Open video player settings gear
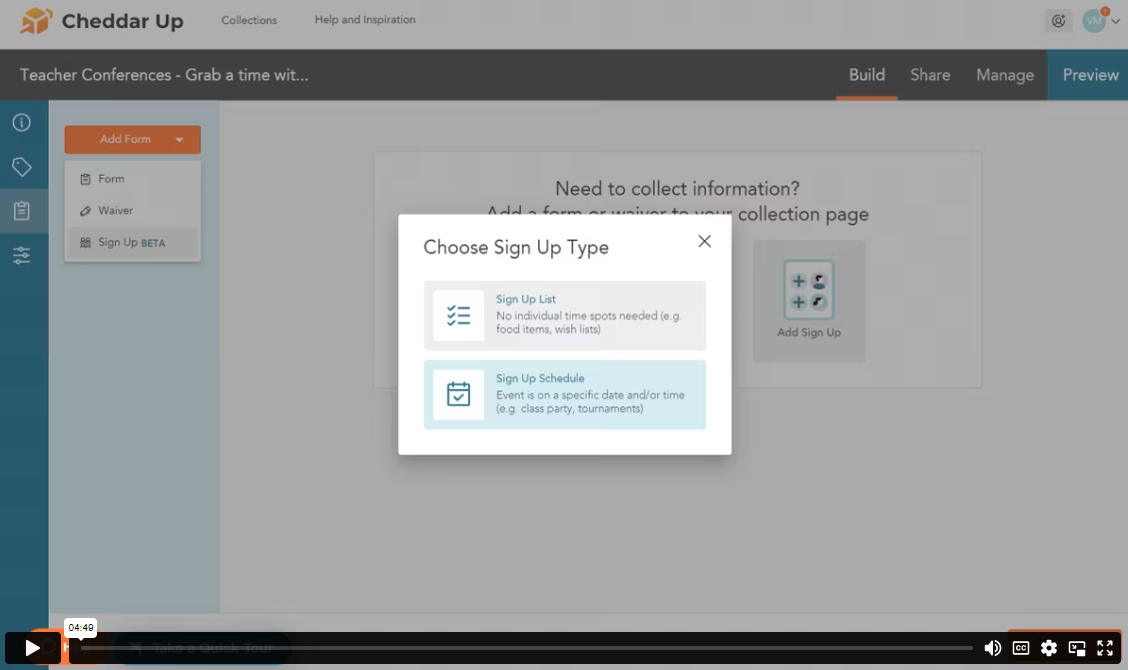This screenshot has height=670, width=1128. 1048,648
